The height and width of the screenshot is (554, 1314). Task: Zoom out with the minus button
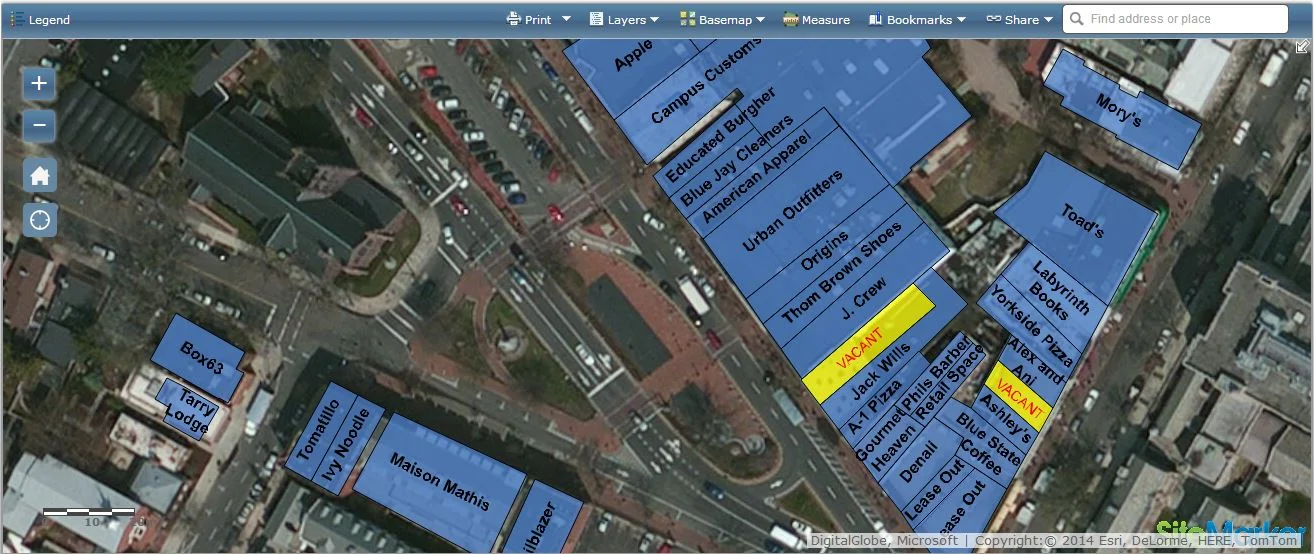39,126
